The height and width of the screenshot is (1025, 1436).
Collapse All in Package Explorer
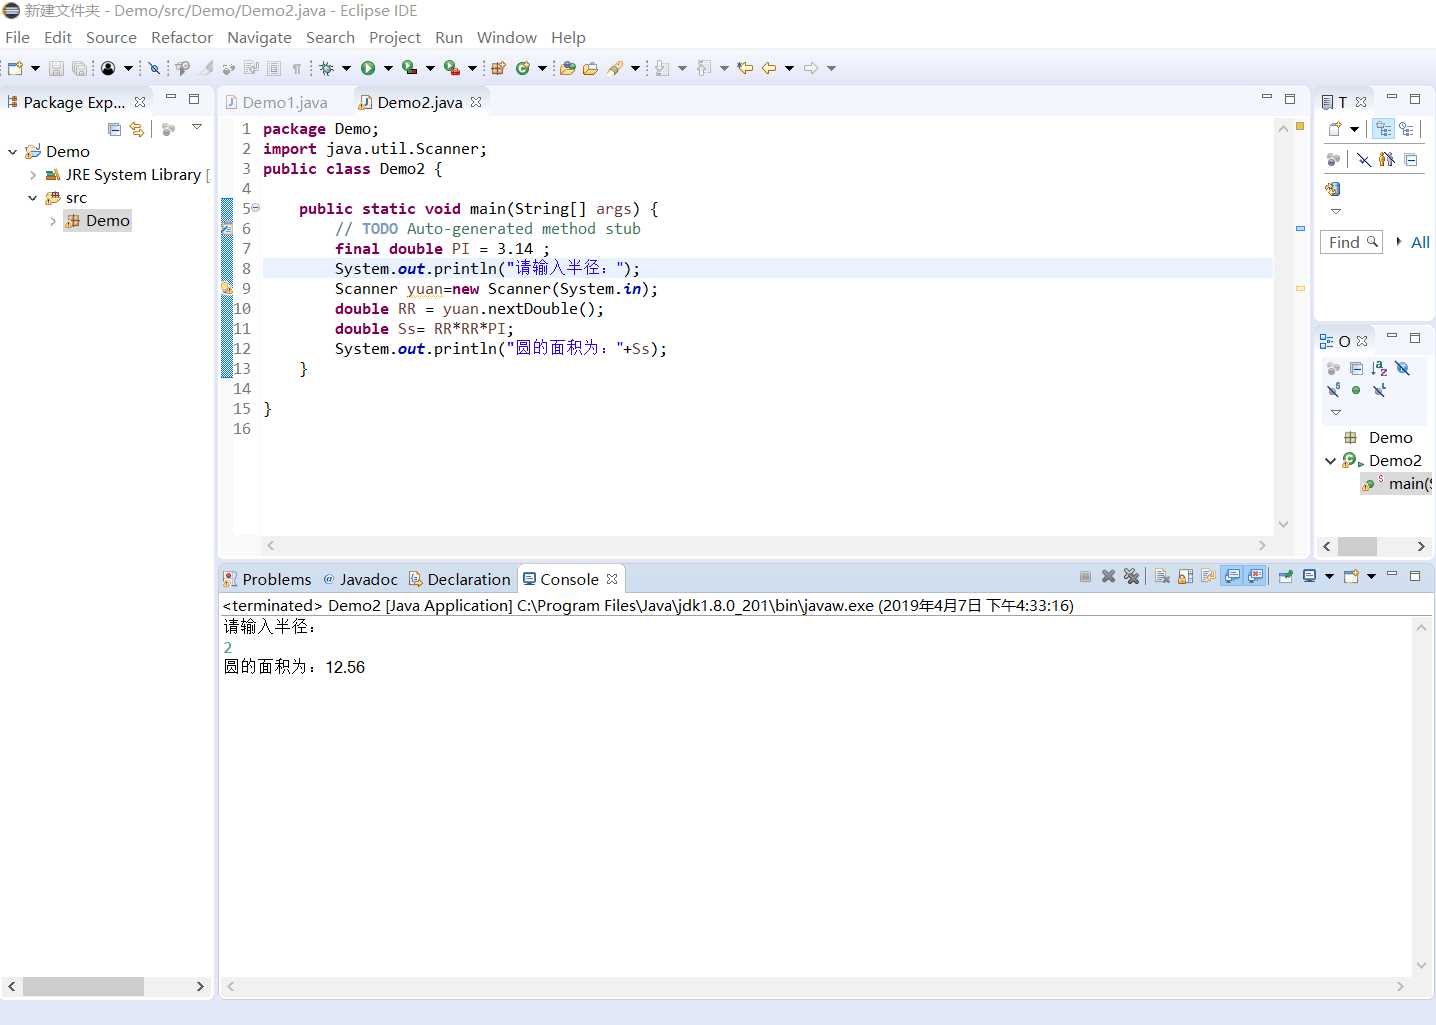(x=114, y=129)
